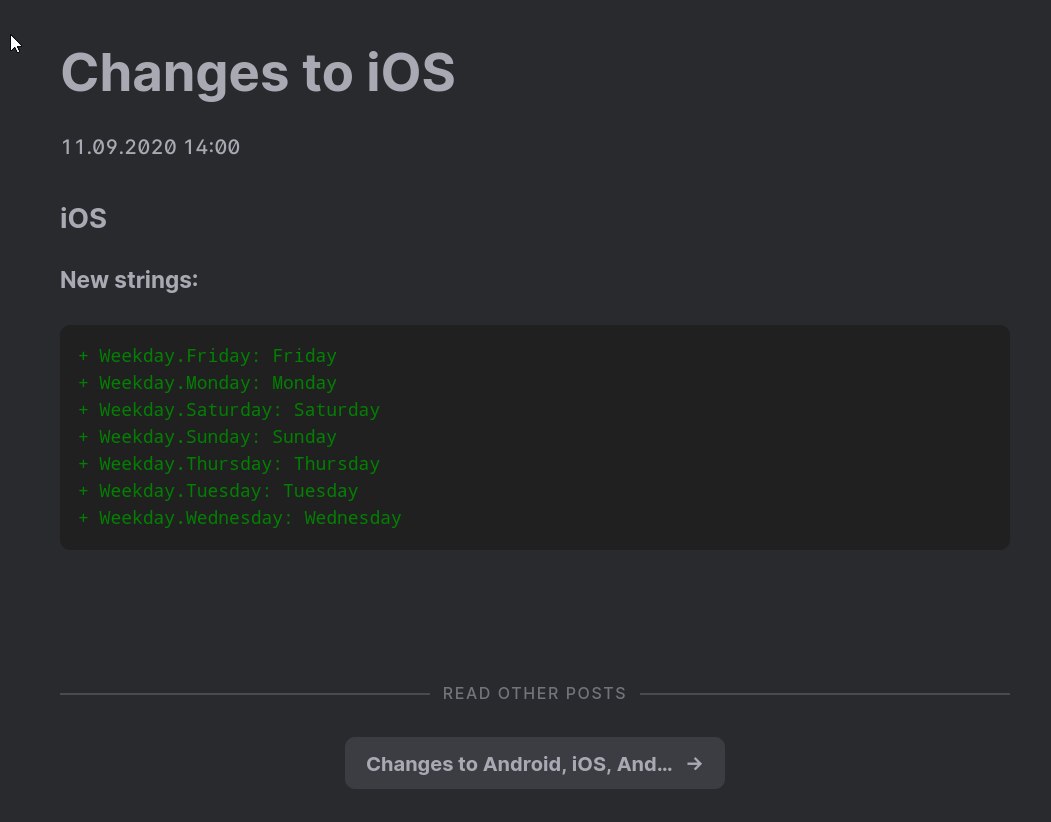This screenshot has height=822, width=1051.
Task: Click divider line right of "READ OTHER POSTS"
Action: tap(824, 693)
